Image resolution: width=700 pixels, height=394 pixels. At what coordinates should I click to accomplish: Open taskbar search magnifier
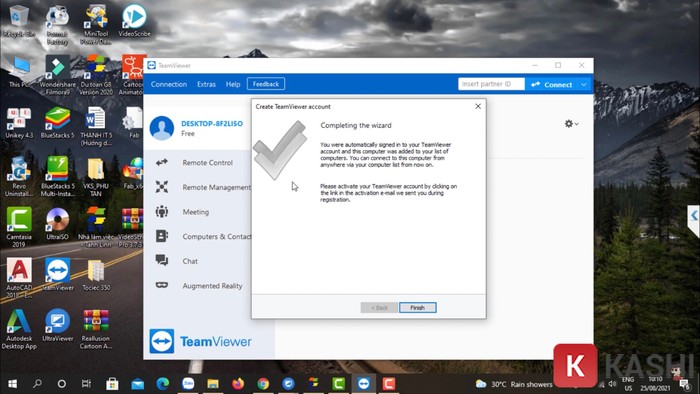coord(38,384)
